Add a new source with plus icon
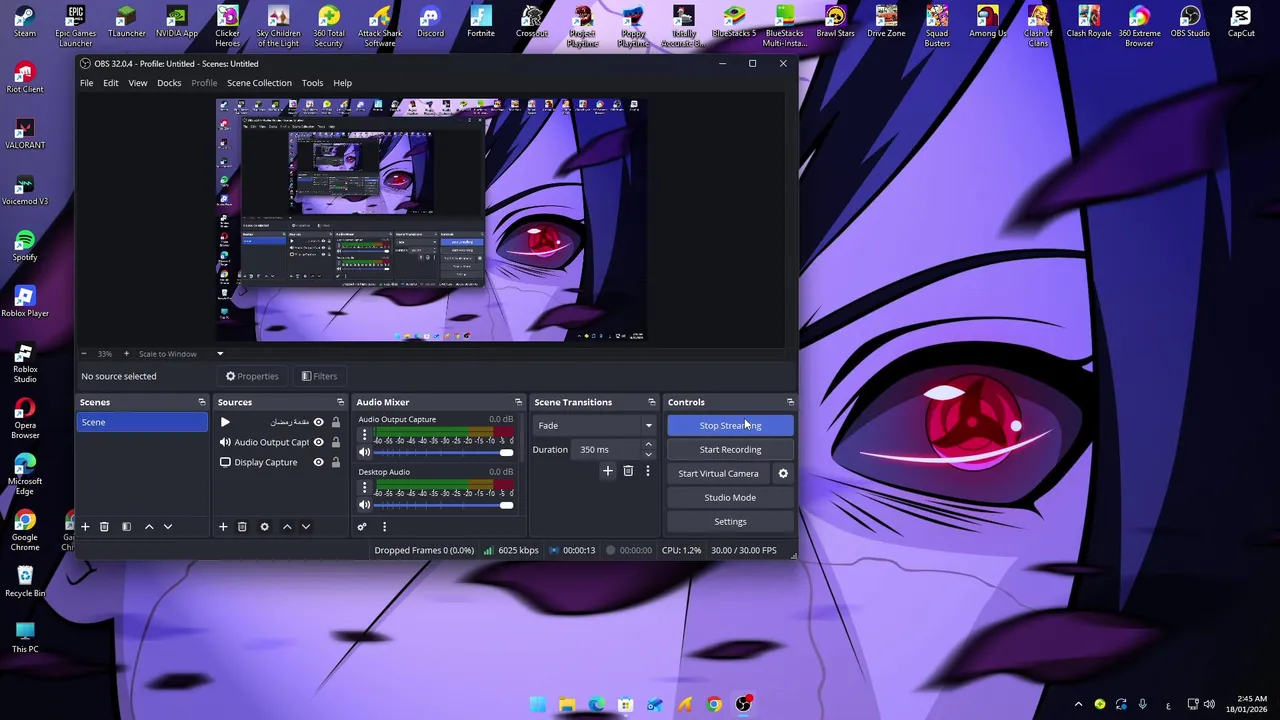1280x720 pixels. tap(223, 526)
